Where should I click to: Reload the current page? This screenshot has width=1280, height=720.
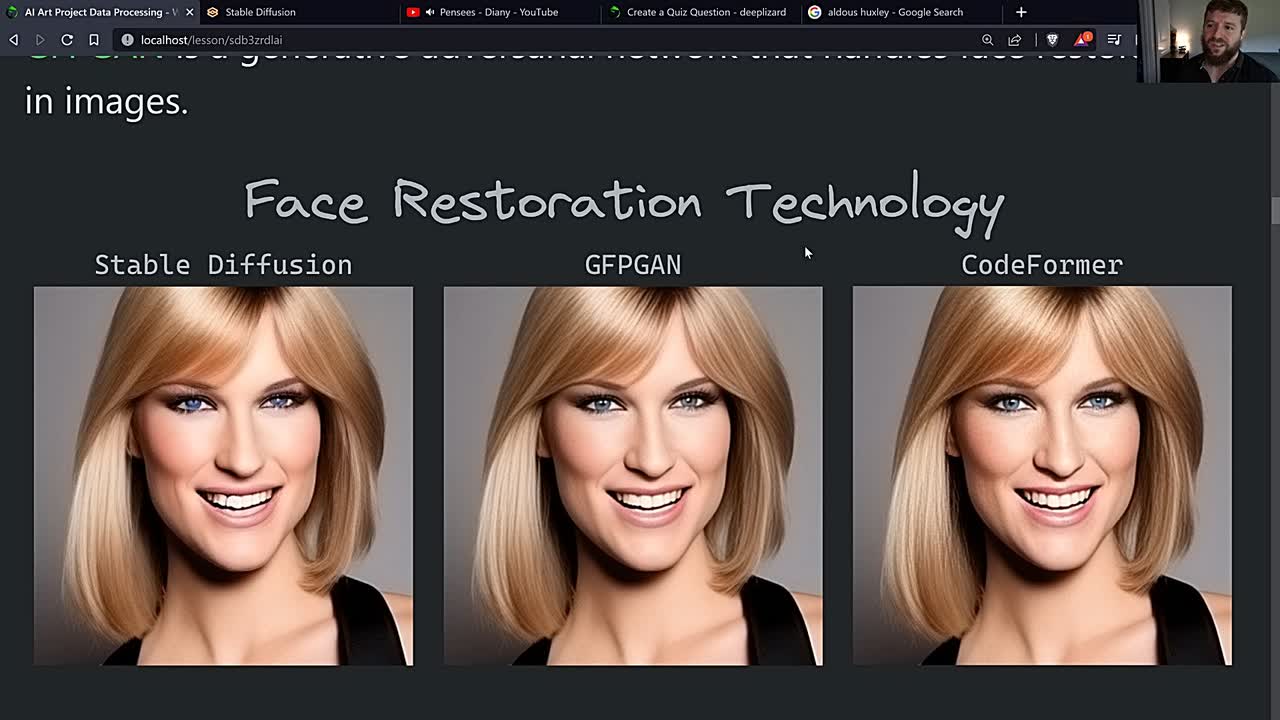[67, 40]
